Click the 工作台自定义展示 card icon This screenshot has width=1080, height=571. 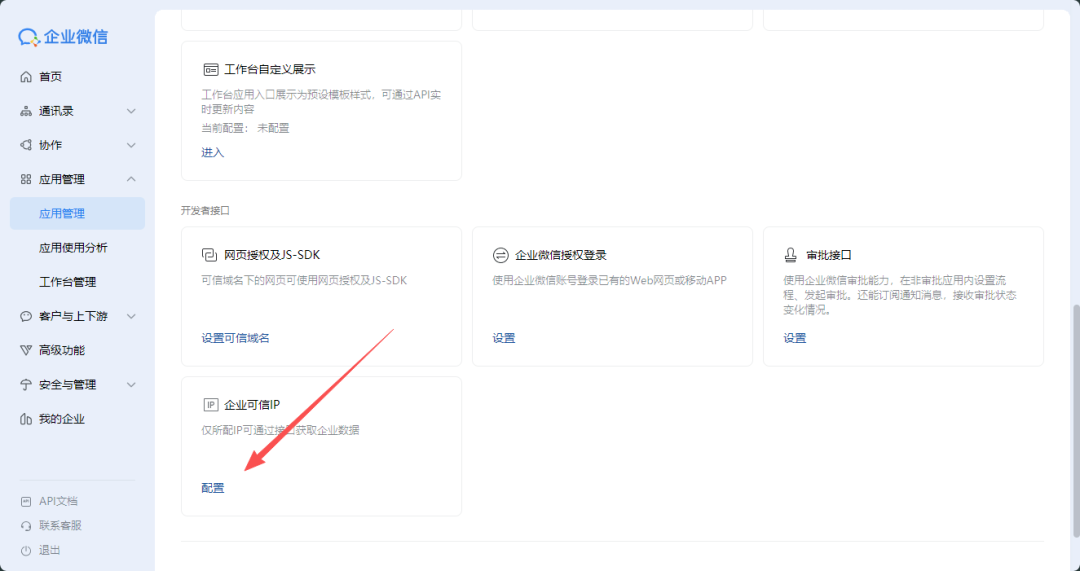coord(210,70)
